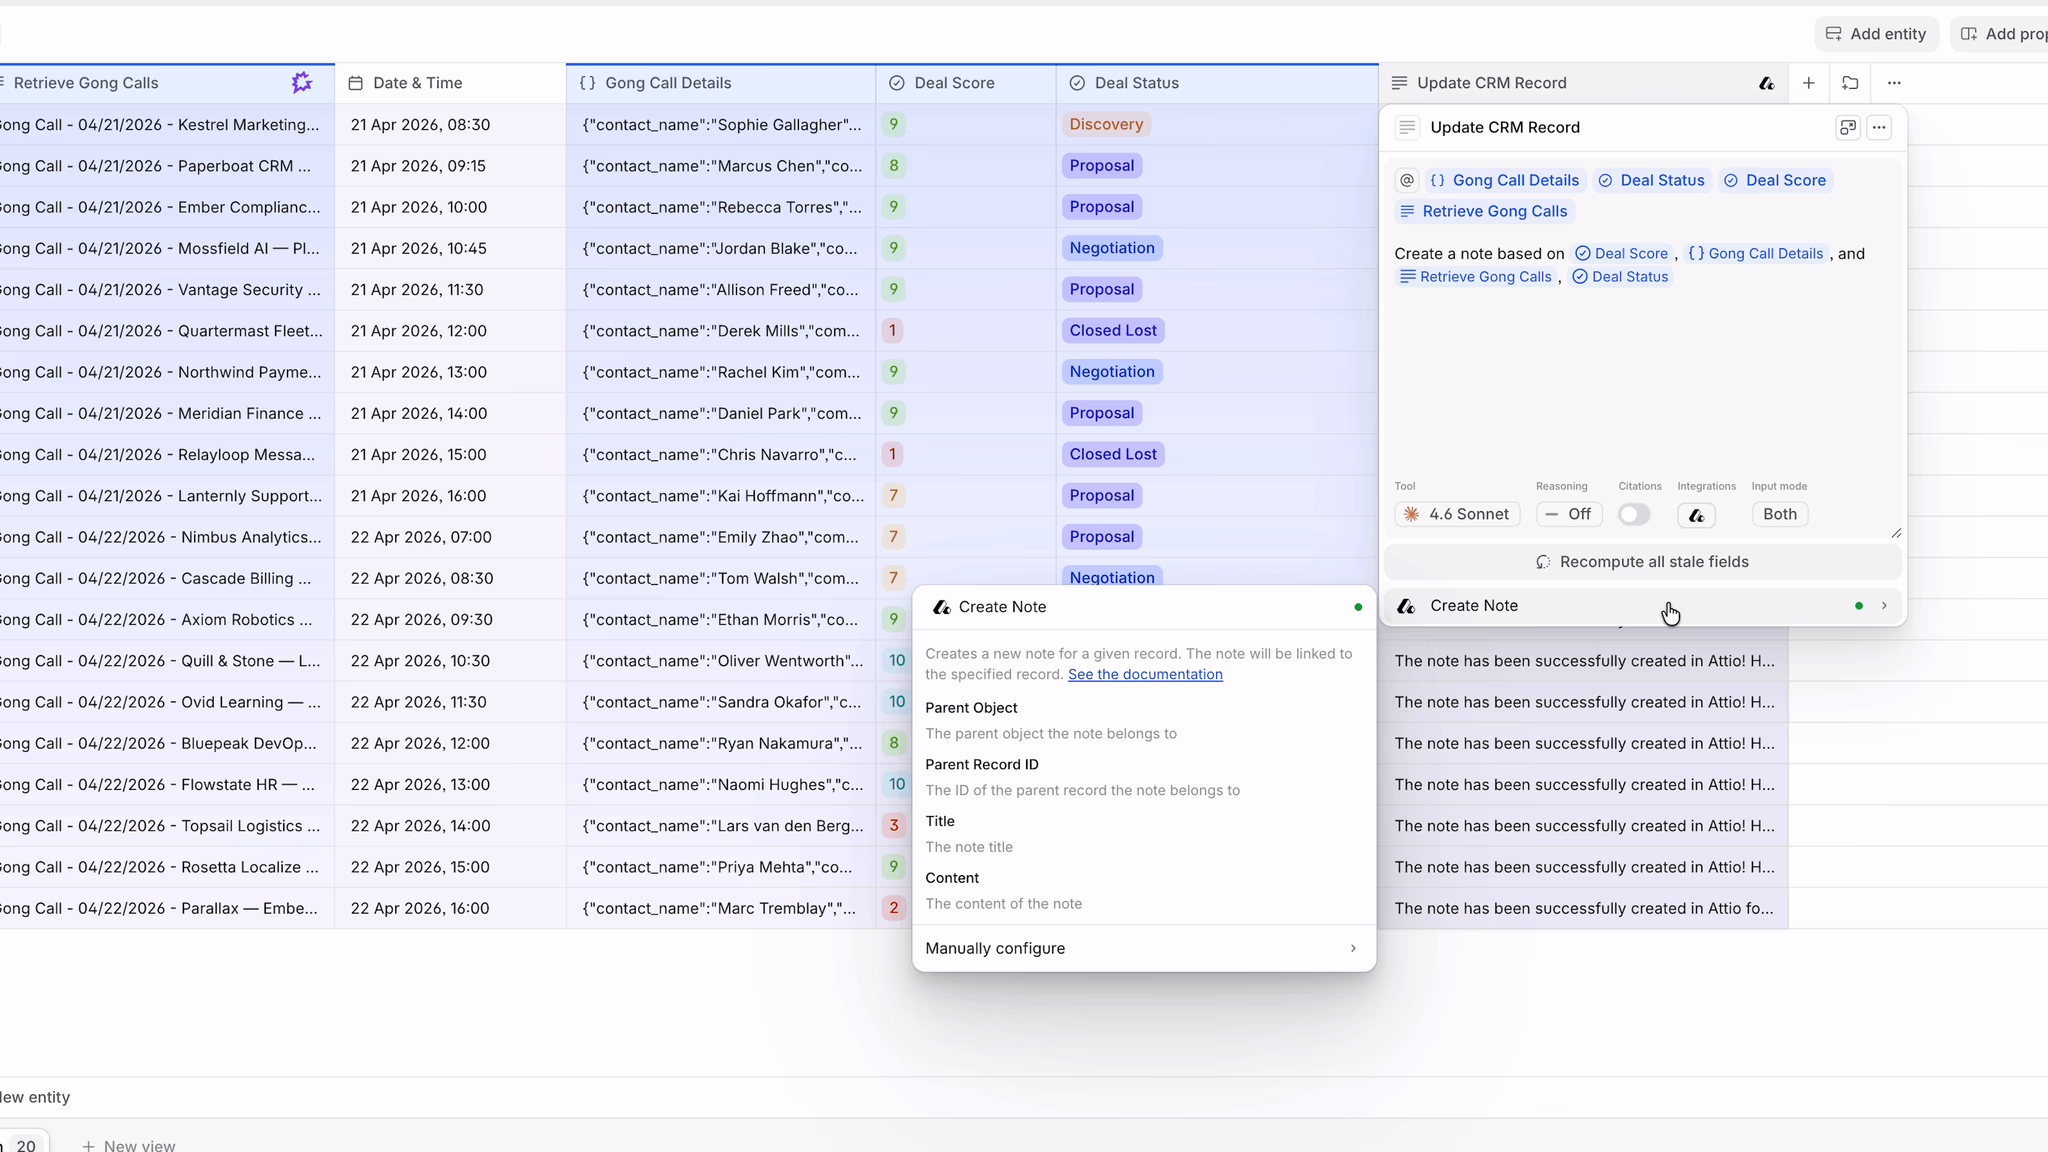
Task: Click the red score 1 badge for Relayloop
Action: pyautogui.click(x=893, y=455)
